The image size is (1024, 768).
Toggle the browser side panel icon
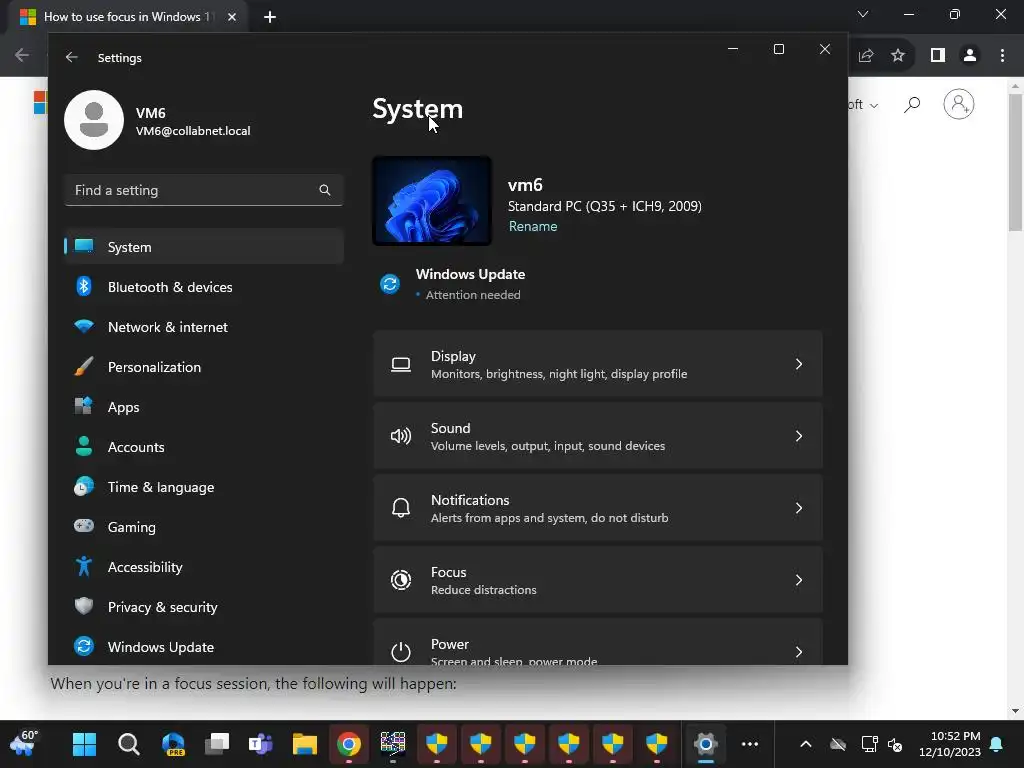click(938, 56)
